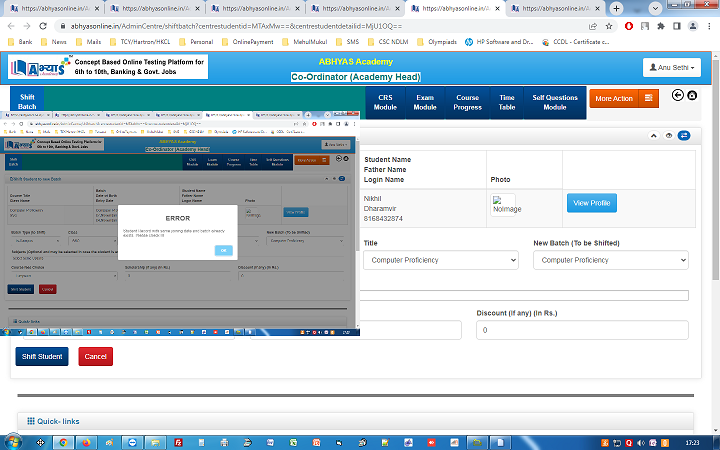Toggle panel visibility with eye icon
The image size is (720, 450).
(669, 135)
